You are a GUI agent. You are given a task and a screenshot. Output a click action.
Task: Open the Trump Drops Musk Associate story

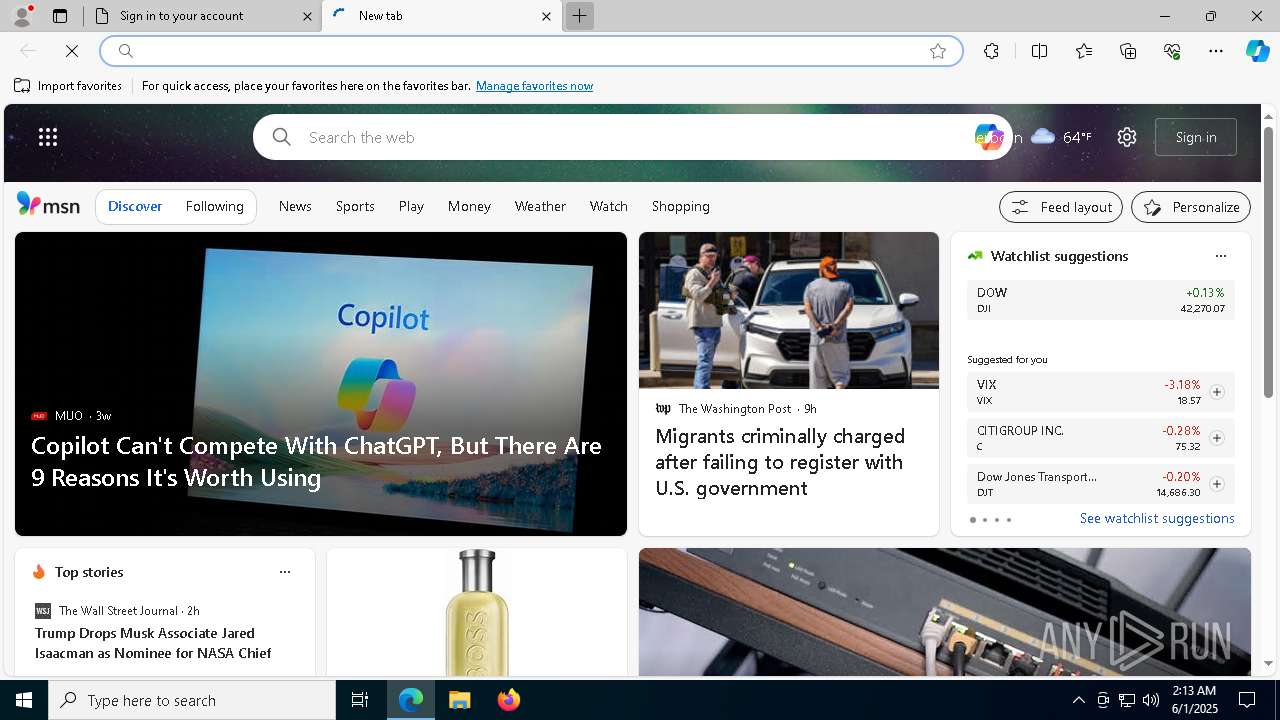click(153, 643)
